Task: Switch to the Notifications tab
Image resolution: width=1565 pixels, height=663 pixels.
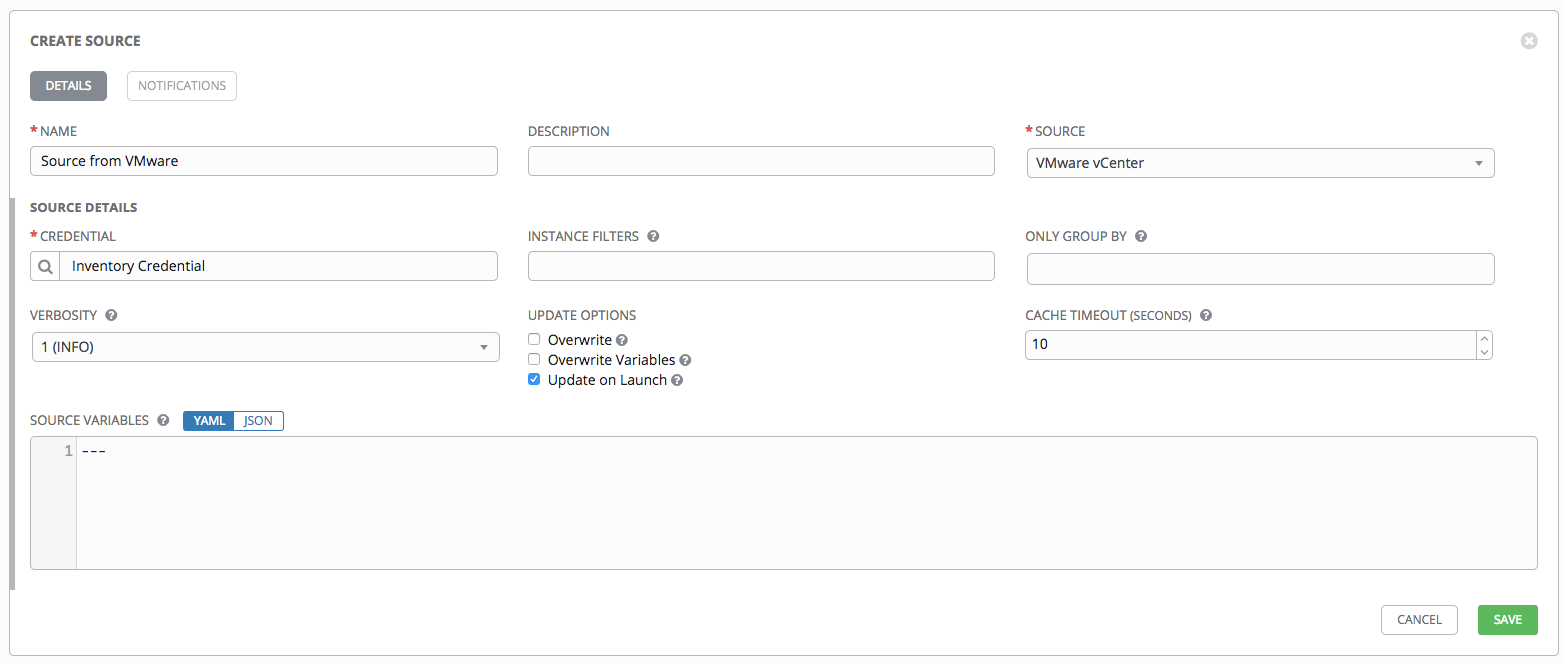Action: click(x=182, y=86)
